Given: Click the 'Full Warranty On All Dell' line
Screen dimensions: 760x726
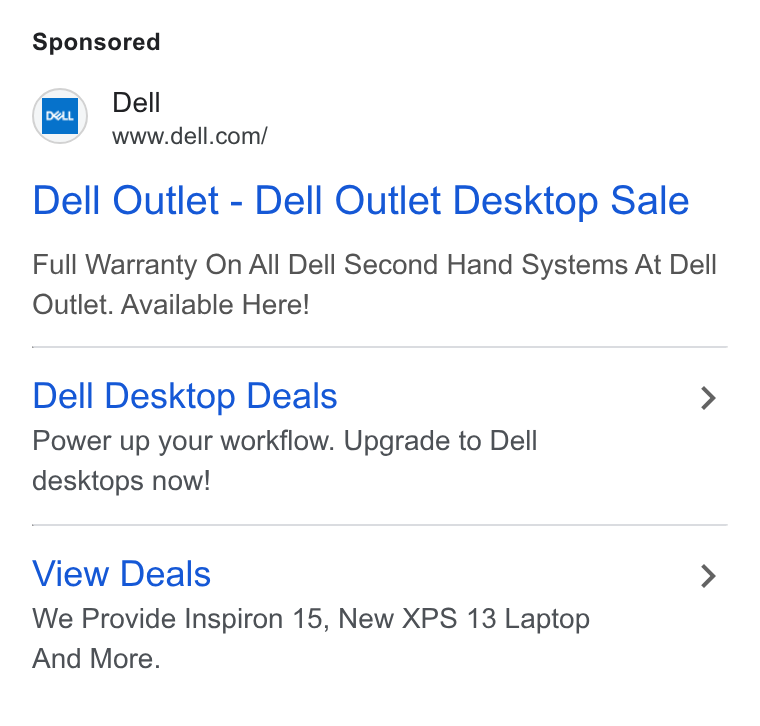Looking at the screenshot, I should click(374, 265).
